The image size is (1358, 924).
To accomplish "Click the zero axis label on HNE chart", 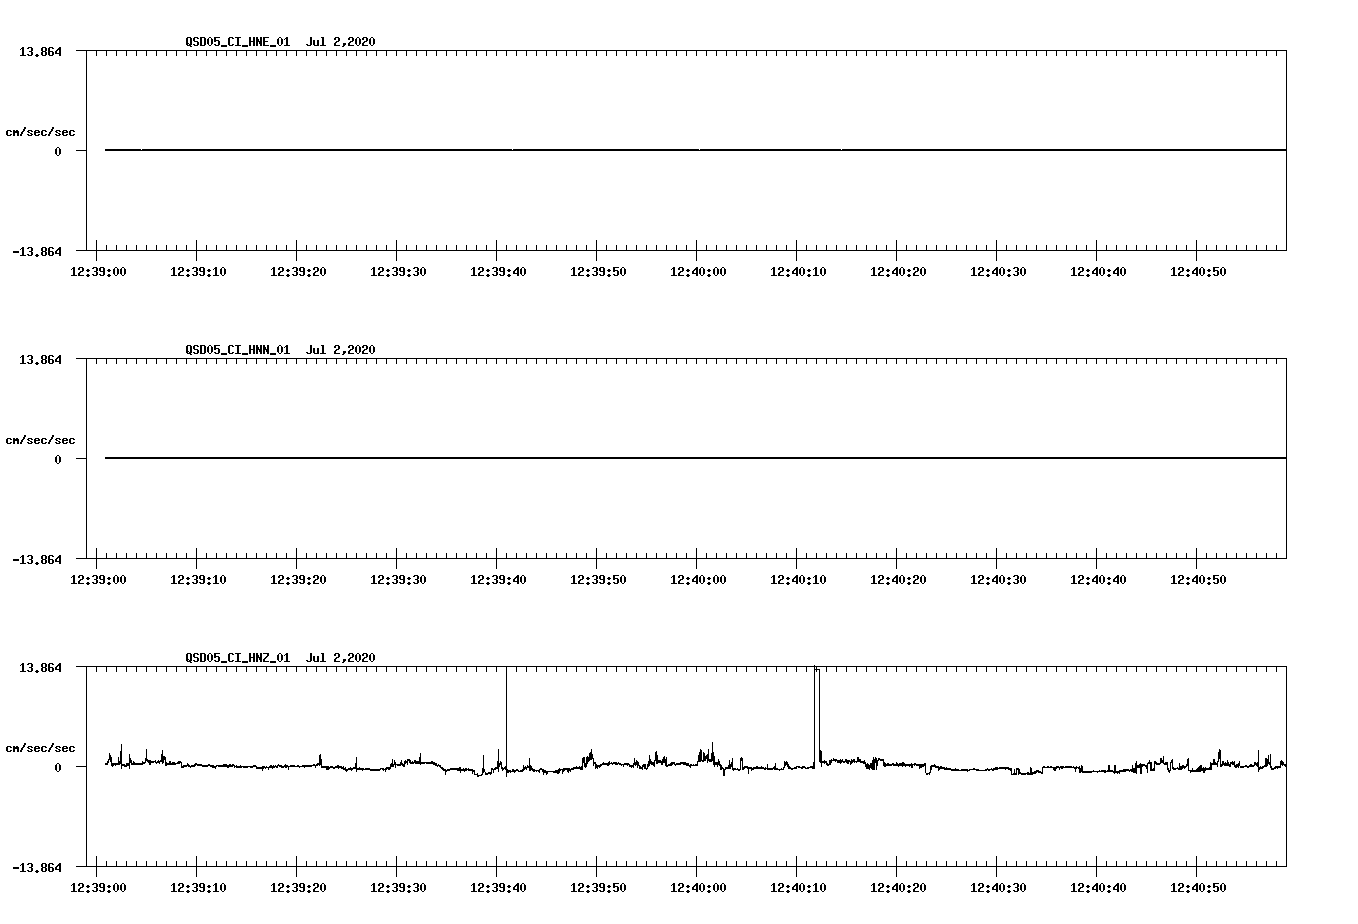I will 58,151.
